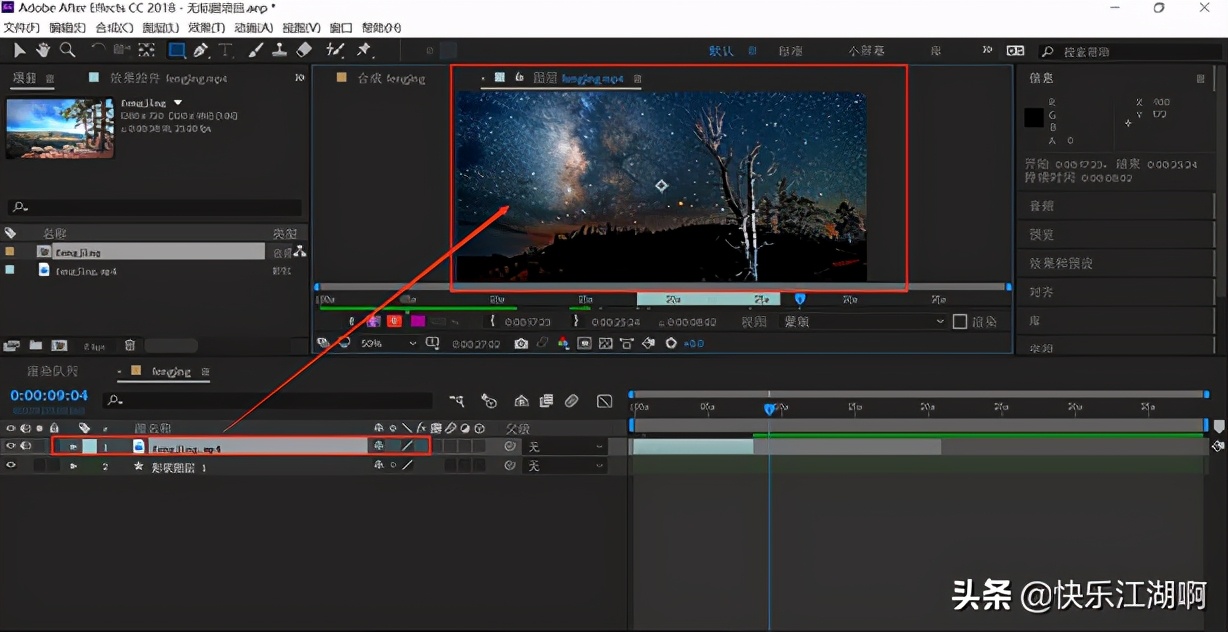Activate the Zoom tool

(x=66, y=50)
